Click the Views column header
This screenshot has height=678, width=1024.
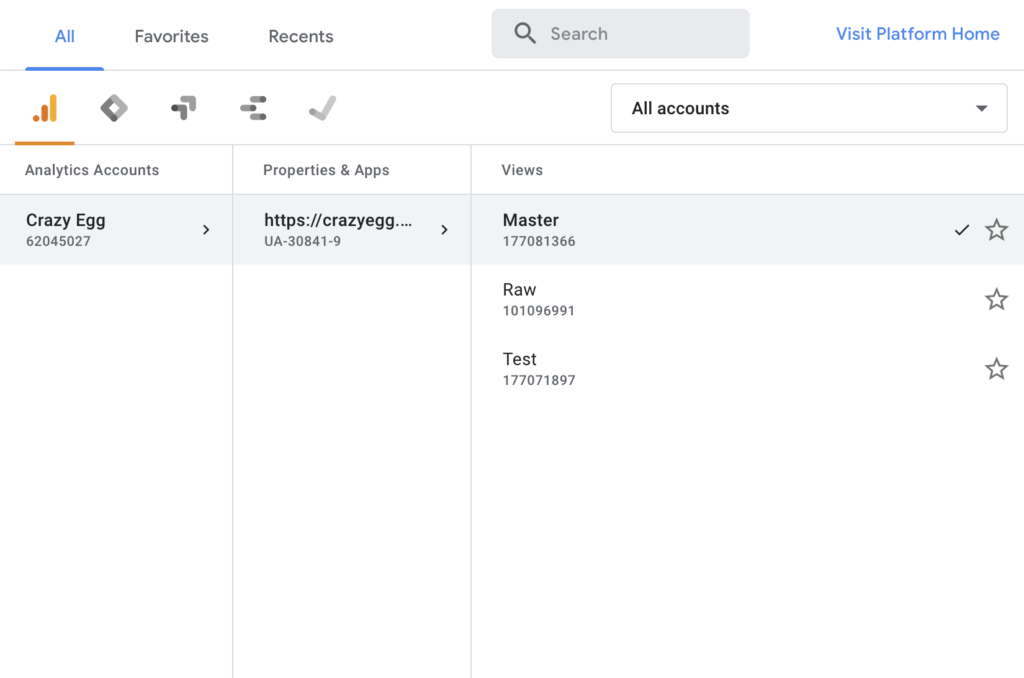click(522, 170)
